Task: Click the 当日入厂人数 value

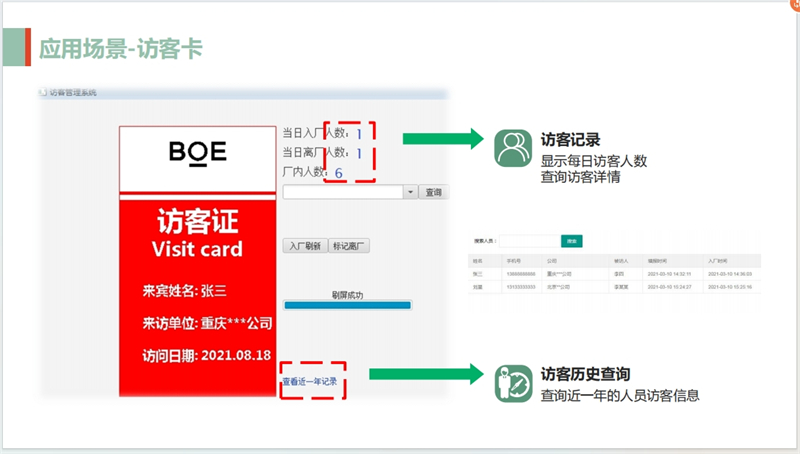Action: (359, 134)
